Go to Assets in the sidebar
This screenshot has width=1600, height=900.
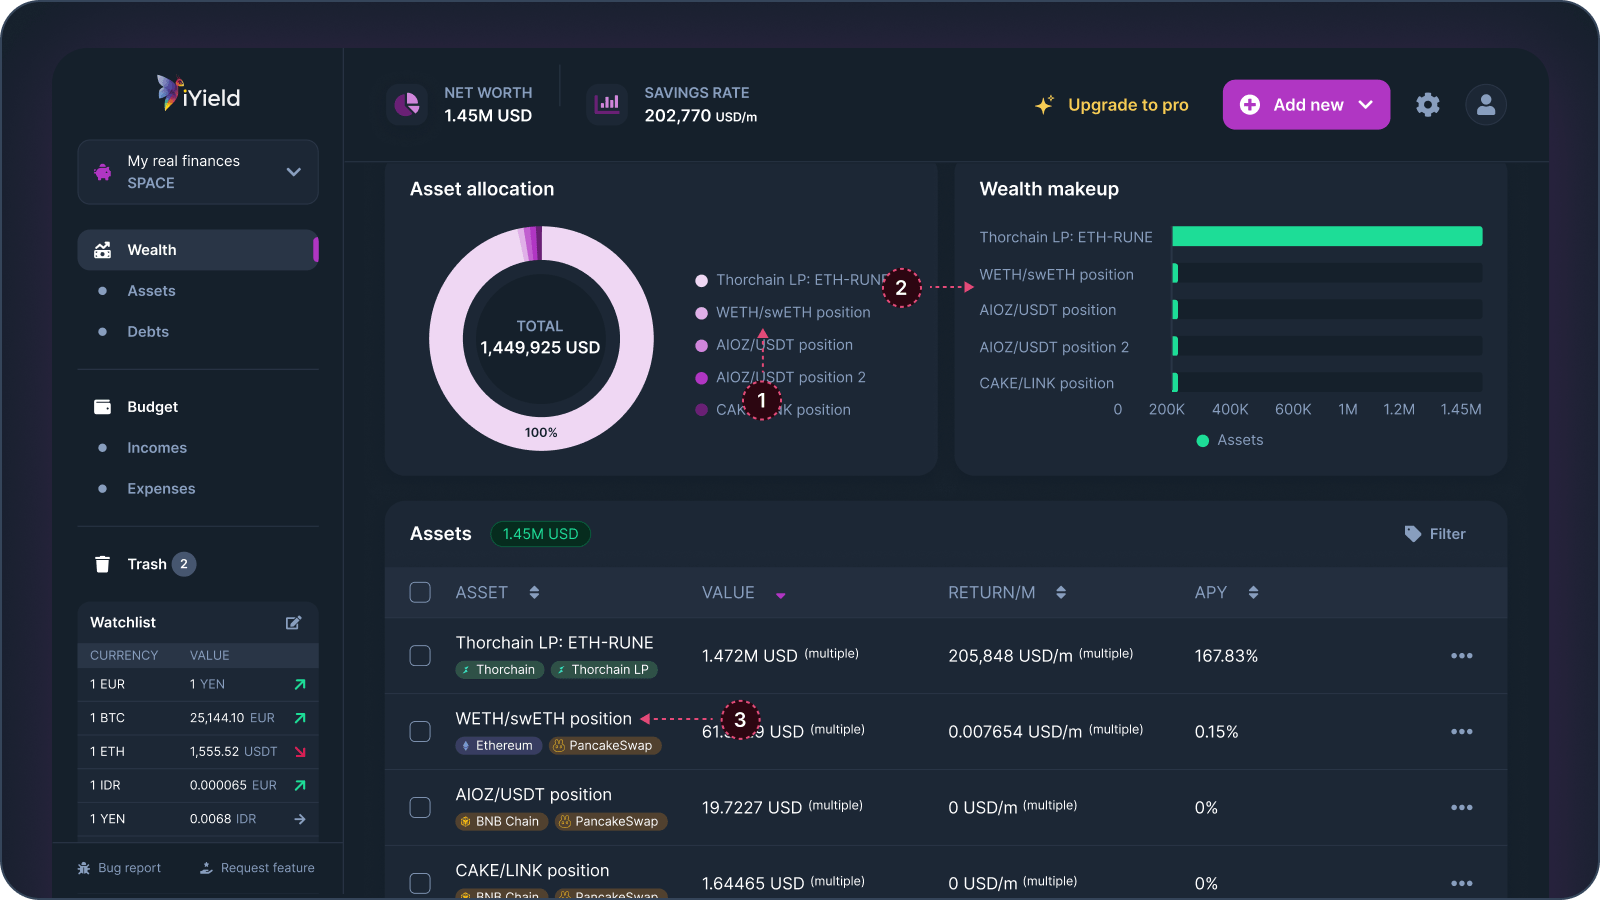[x=151, y=291]
